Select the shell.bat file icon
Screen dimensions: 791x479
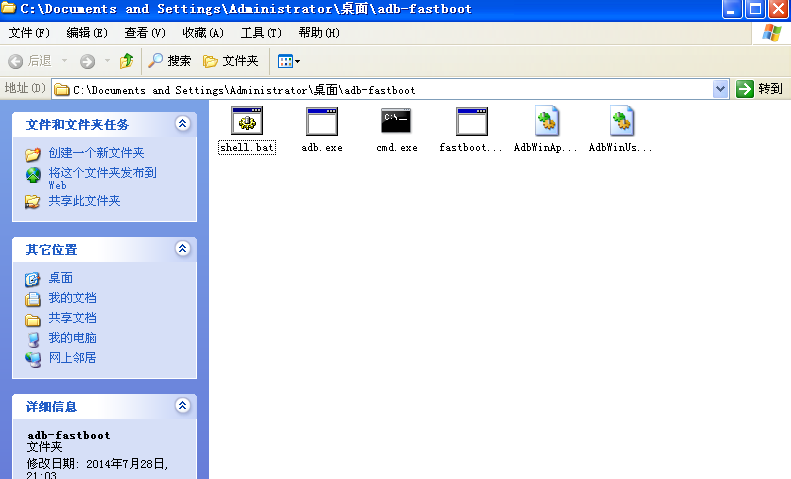[x=246, y=122]
